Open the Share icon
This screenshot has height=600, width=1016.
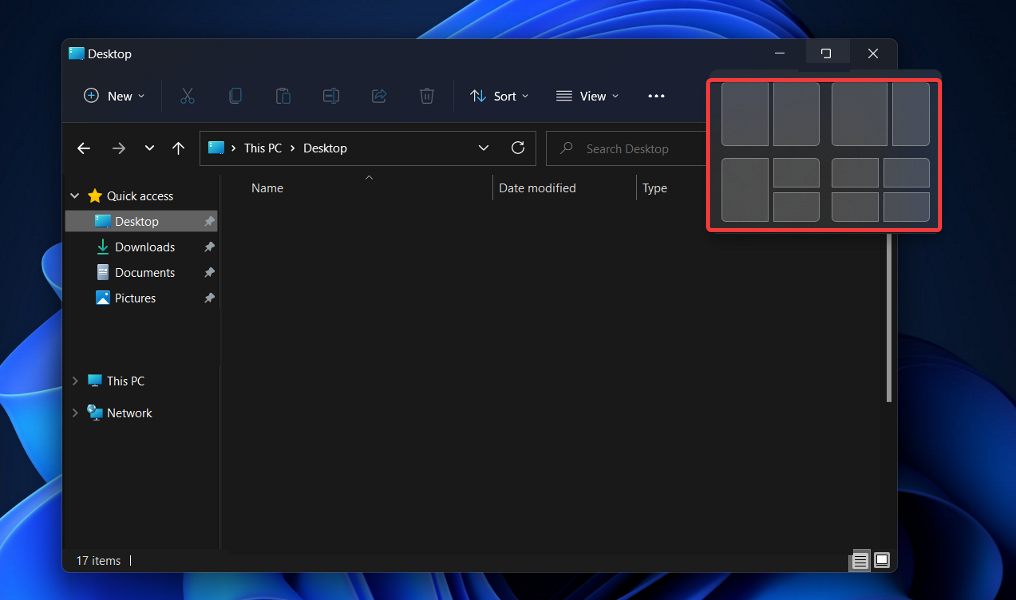(x=379, y=95)
